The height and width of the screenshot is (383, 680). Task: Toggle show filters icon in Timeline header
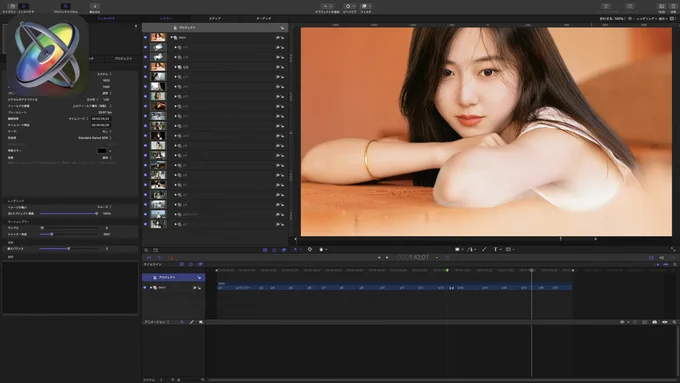[200, 264]
